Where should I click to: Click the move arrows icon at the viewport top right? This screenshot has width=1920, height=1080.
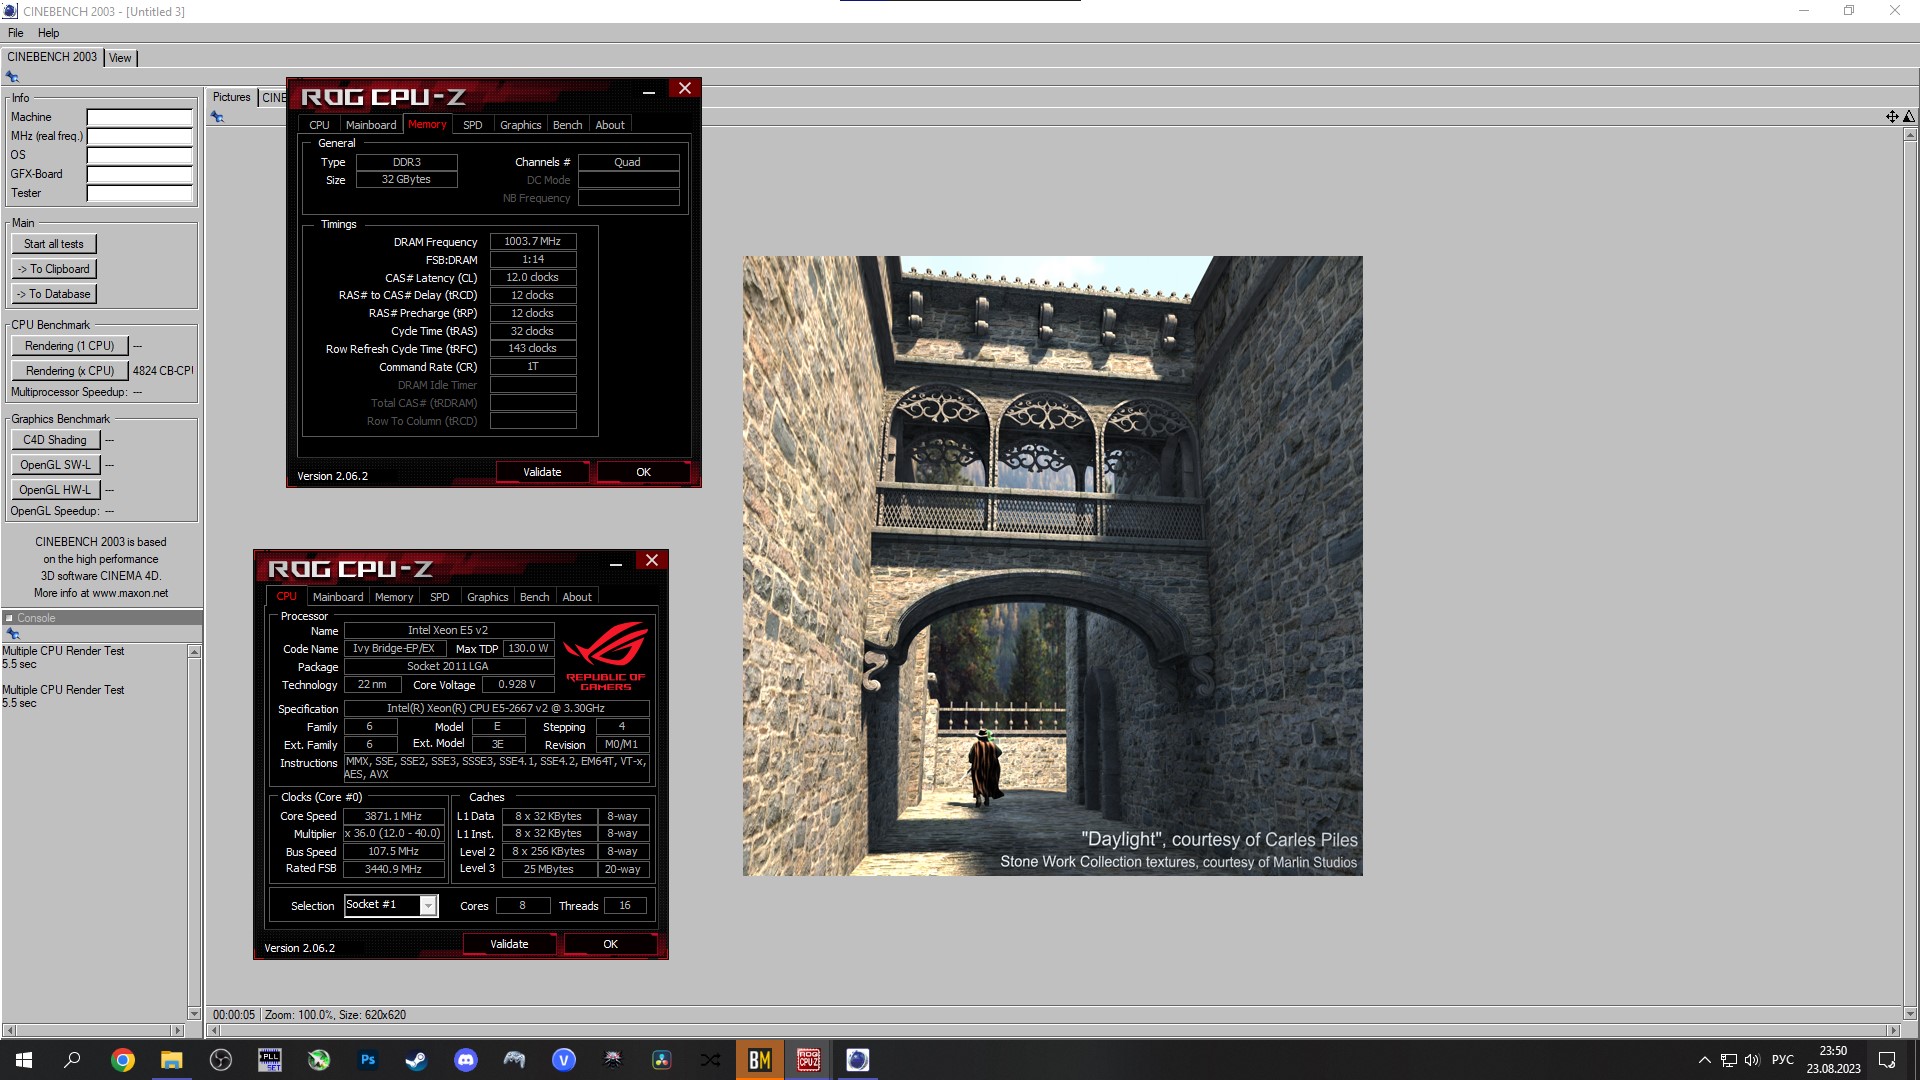coord(1892,117)
